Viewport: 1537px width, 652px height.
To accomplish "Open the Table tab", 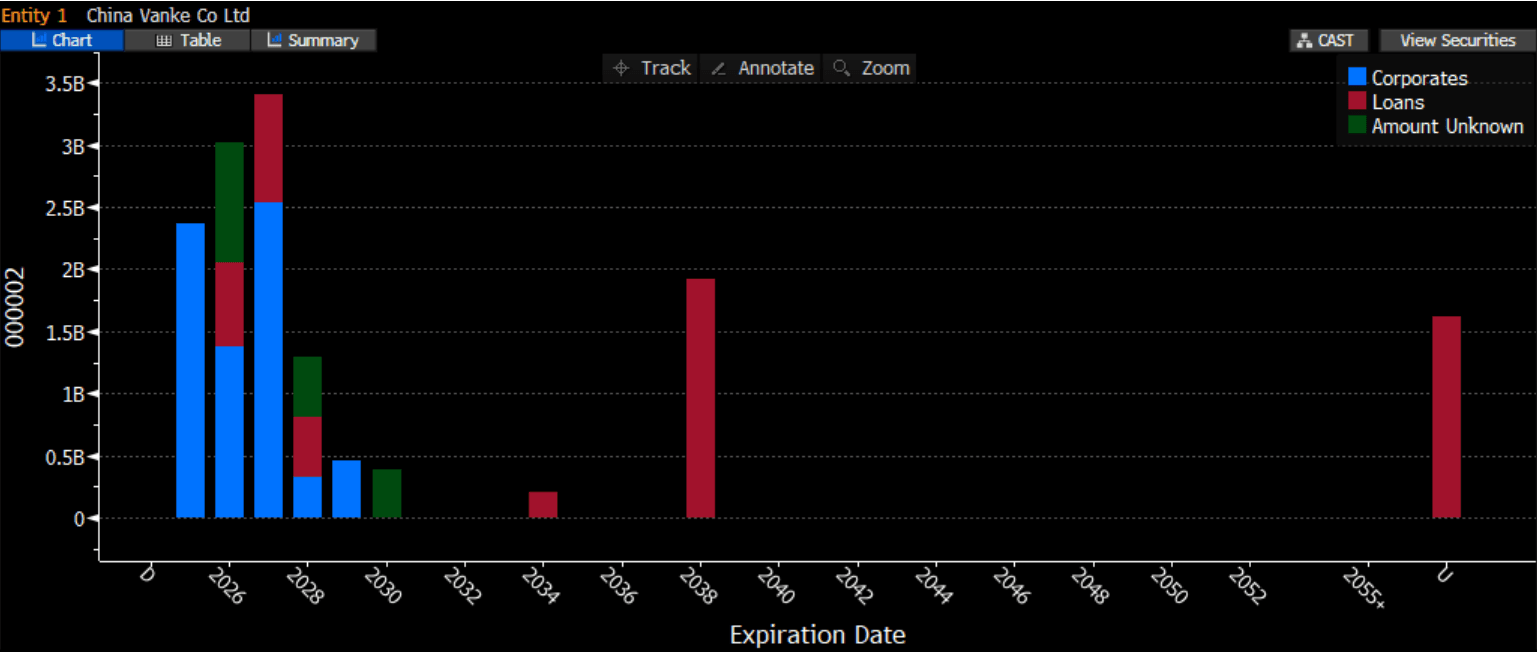I will point(188,40).
